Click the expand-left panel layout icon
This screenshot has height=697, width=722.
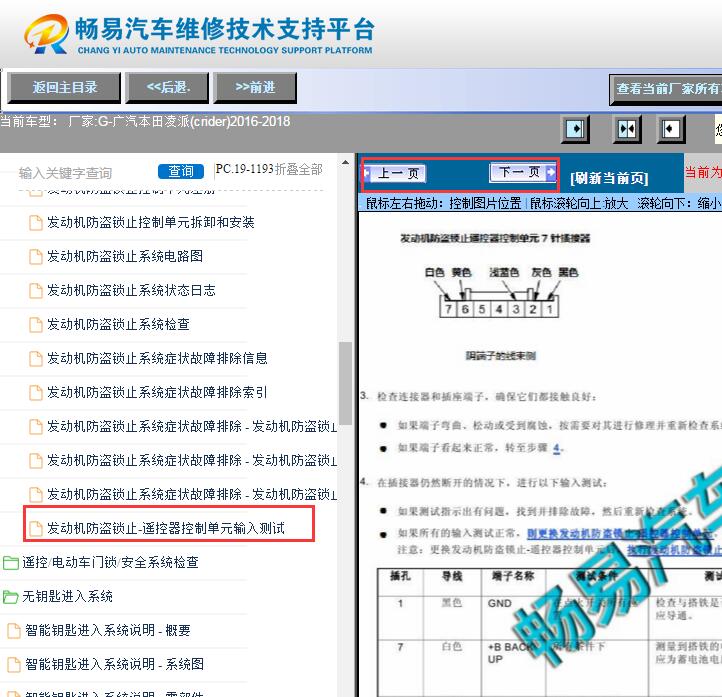(x=670, y=129)
